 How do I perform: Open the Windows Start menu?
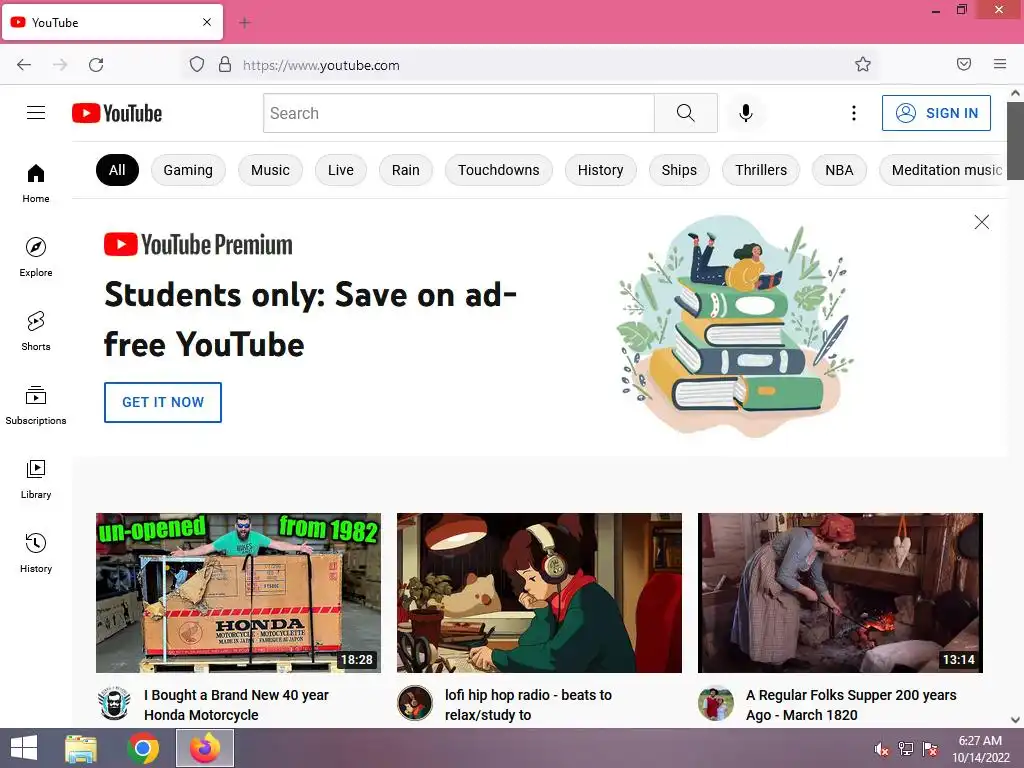pyautogui.click(x=24, y=748)
